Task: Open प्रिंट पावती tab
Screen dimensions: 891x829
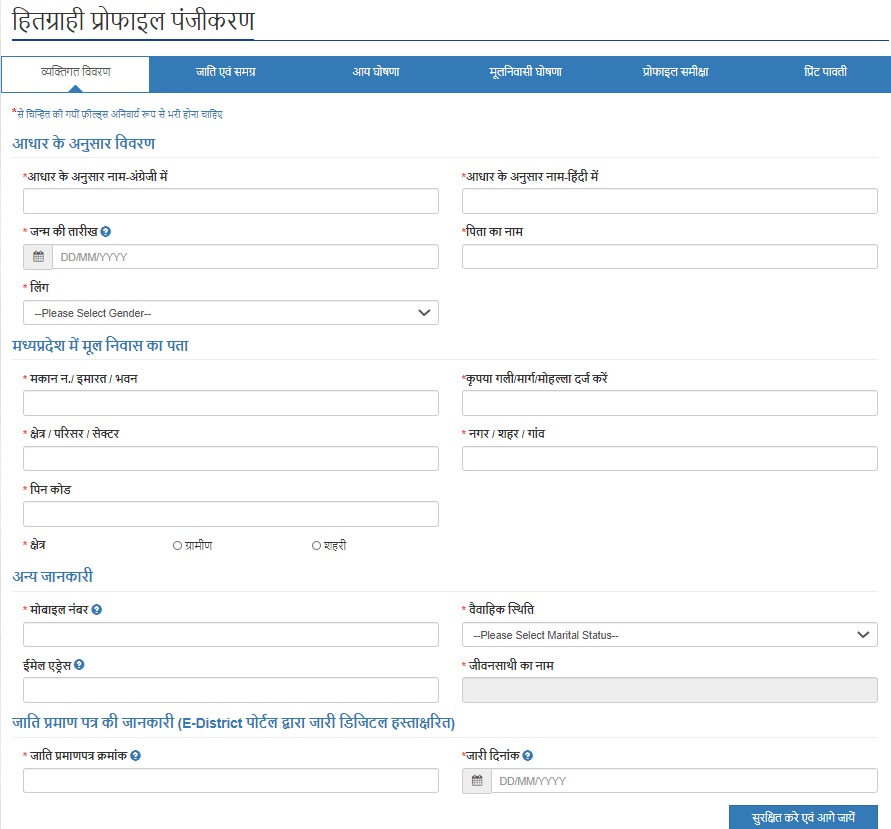Action: (x=825, y=73)
